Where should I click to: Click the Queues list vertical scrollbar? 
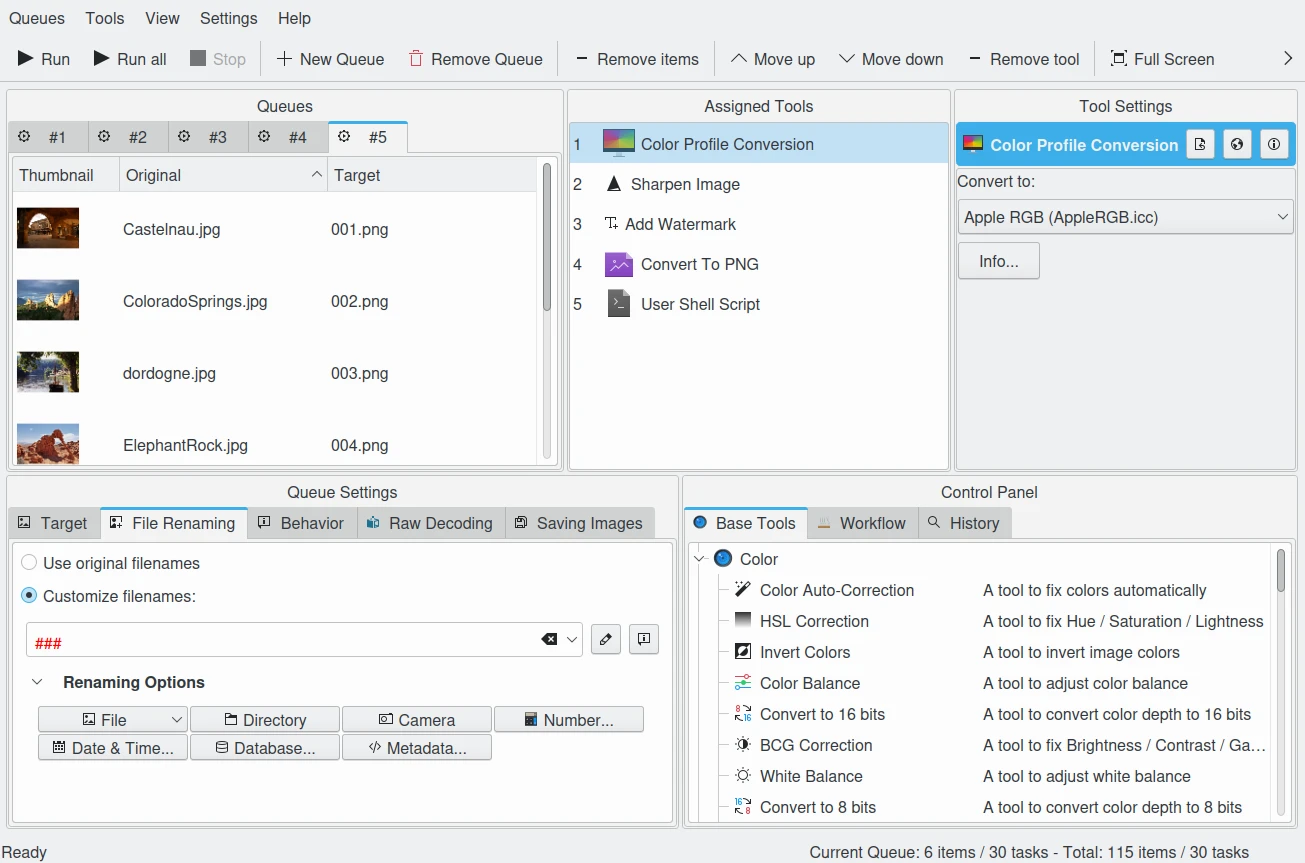pos(546,240)
